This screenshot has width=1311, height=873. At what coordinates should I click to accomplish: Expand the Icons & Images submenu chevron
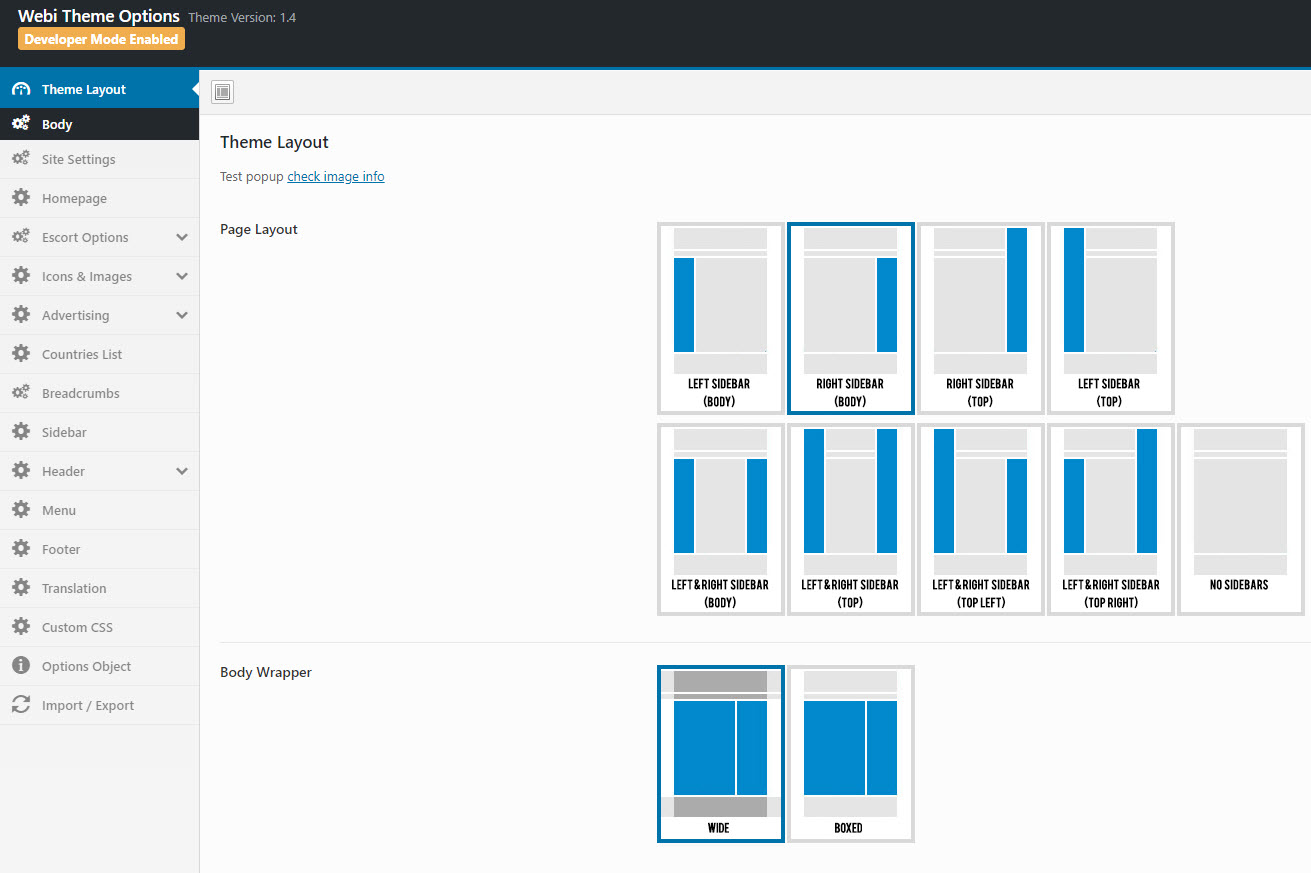coord(181,276)
